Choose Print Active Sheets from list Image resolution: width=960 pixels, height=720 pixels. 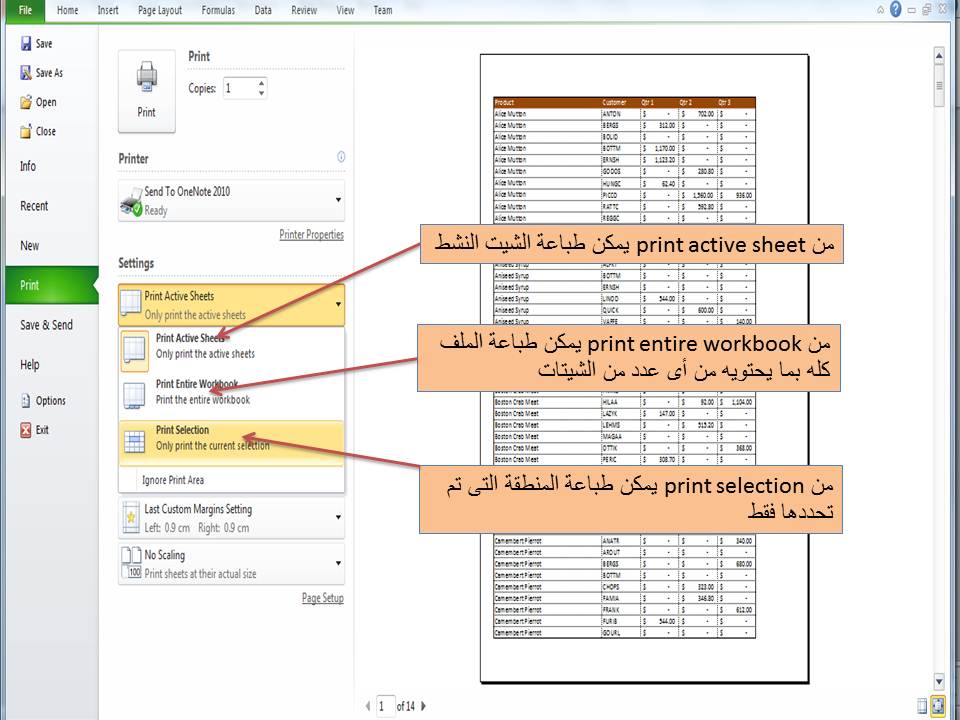coord(231,350)
